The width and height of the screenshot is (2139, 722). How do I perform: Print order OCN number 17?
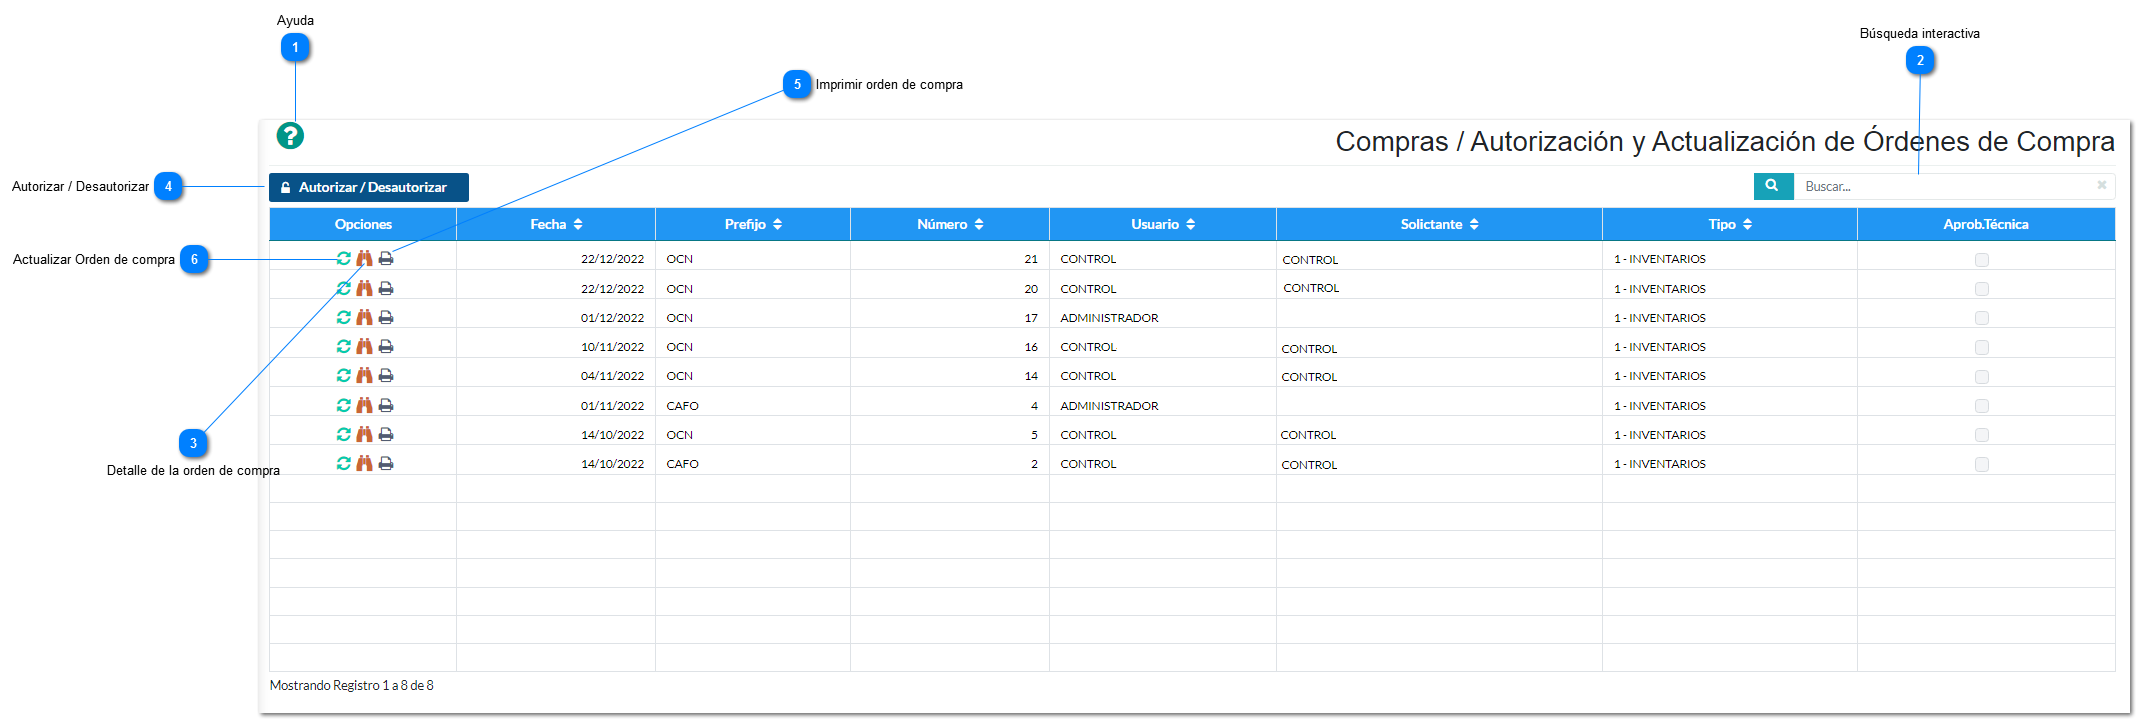tap(386, 317)
